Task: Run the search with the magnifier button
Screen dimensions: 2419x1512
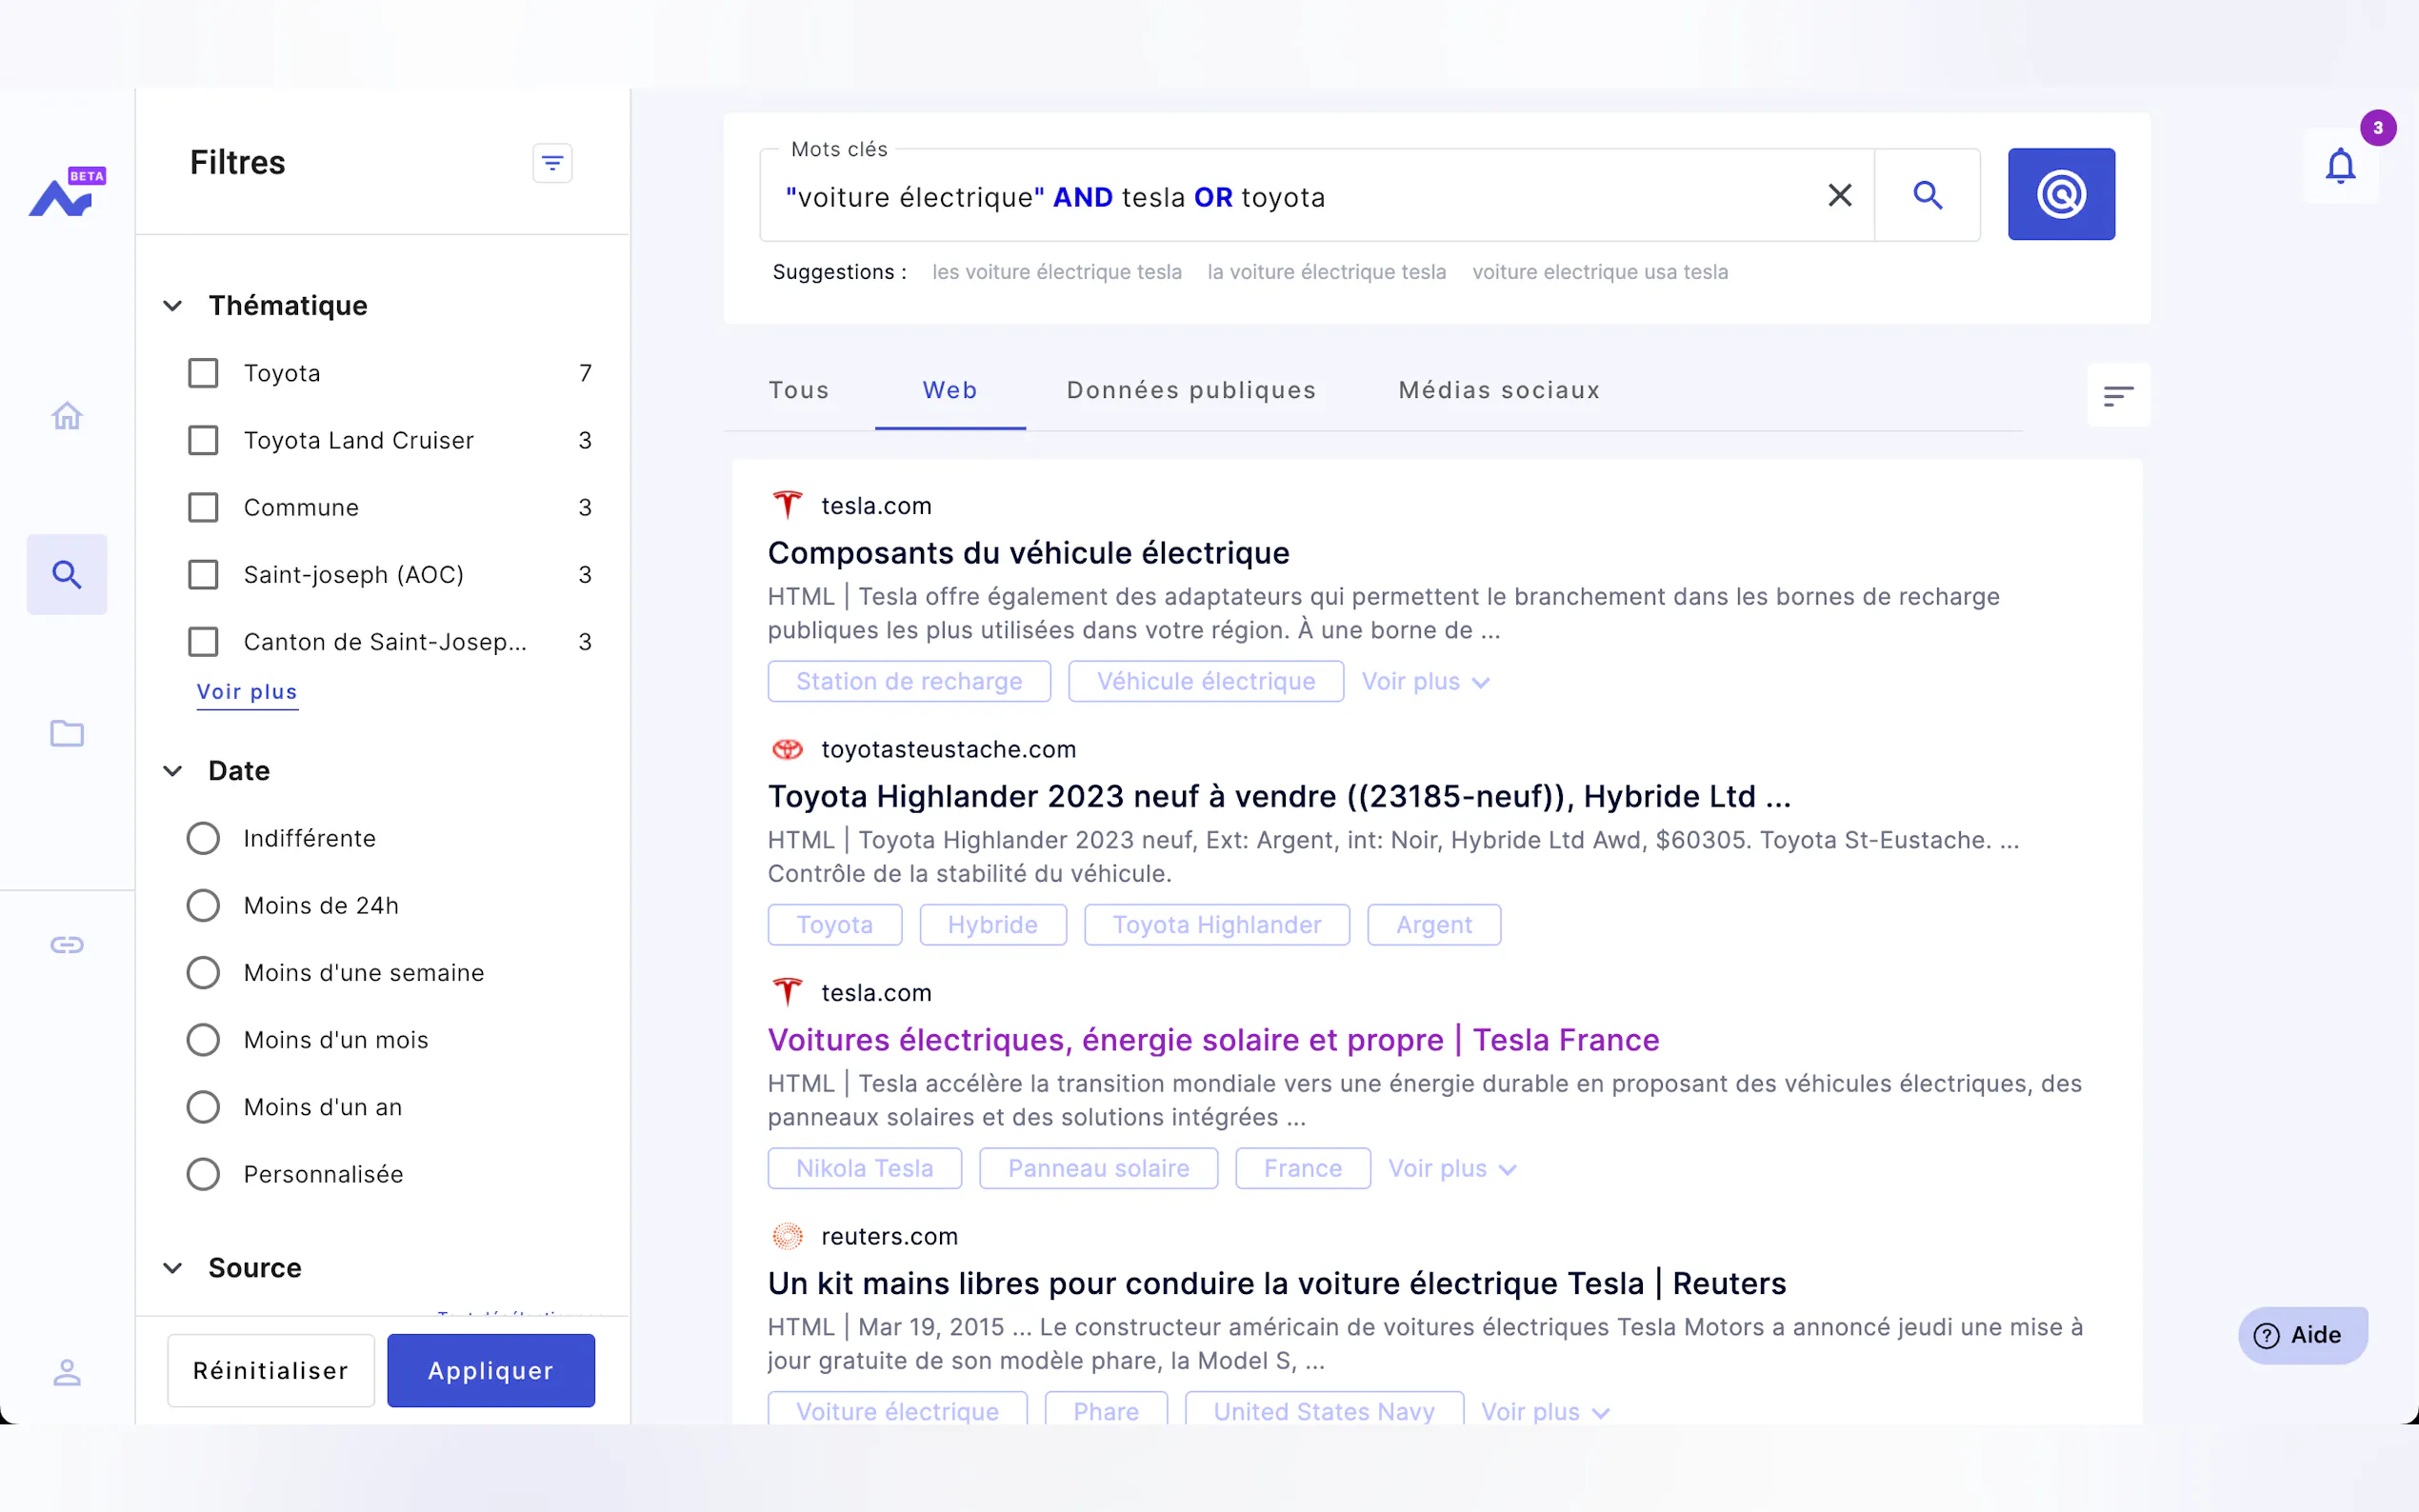Action: tap(1927, 195)
